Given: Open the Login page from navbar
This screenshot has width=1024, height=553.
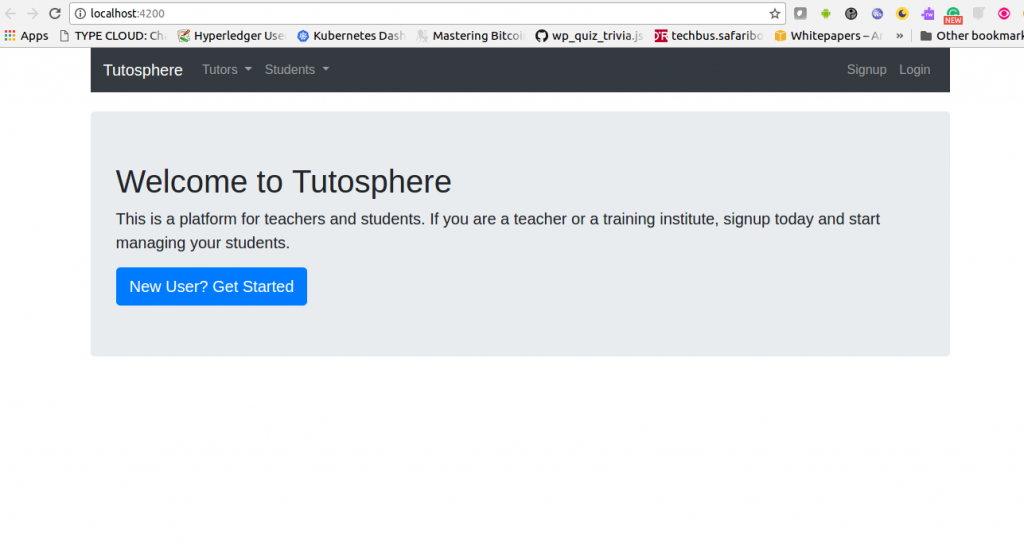Looking at the screenshot, I should point(914,70).
